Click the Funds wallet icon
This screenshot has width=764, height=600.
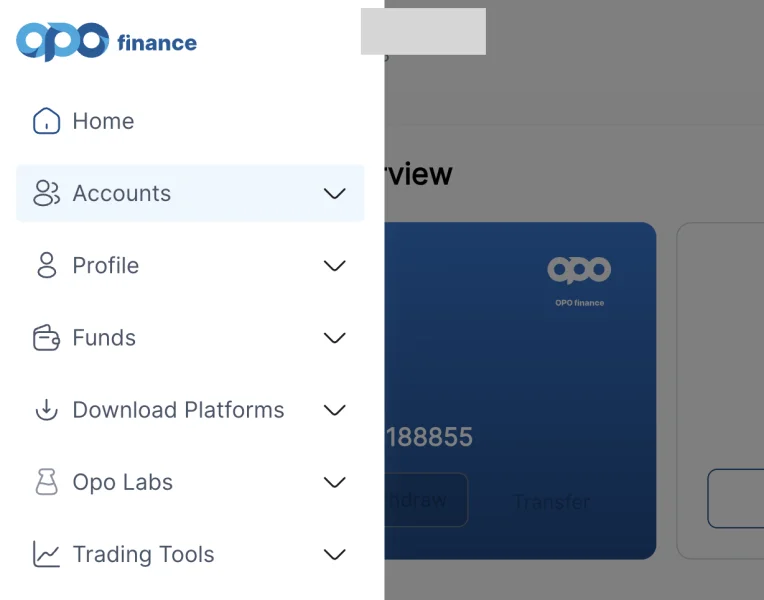46,338
